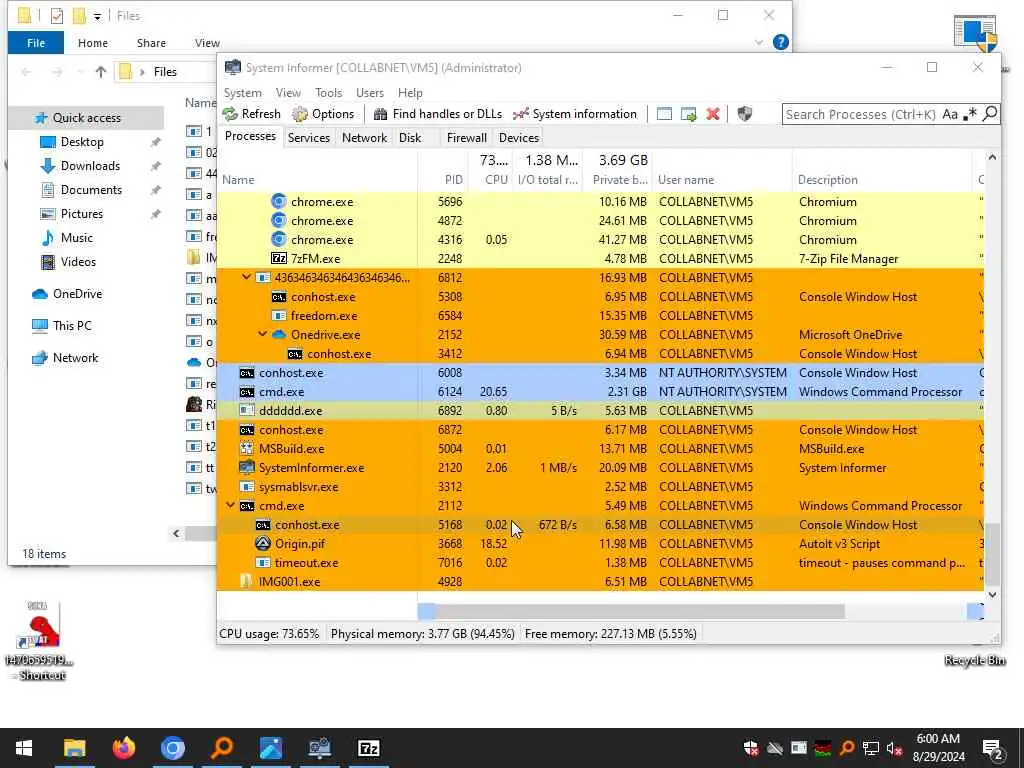
Task: Sort by Name column in process list
Action: 238,180
